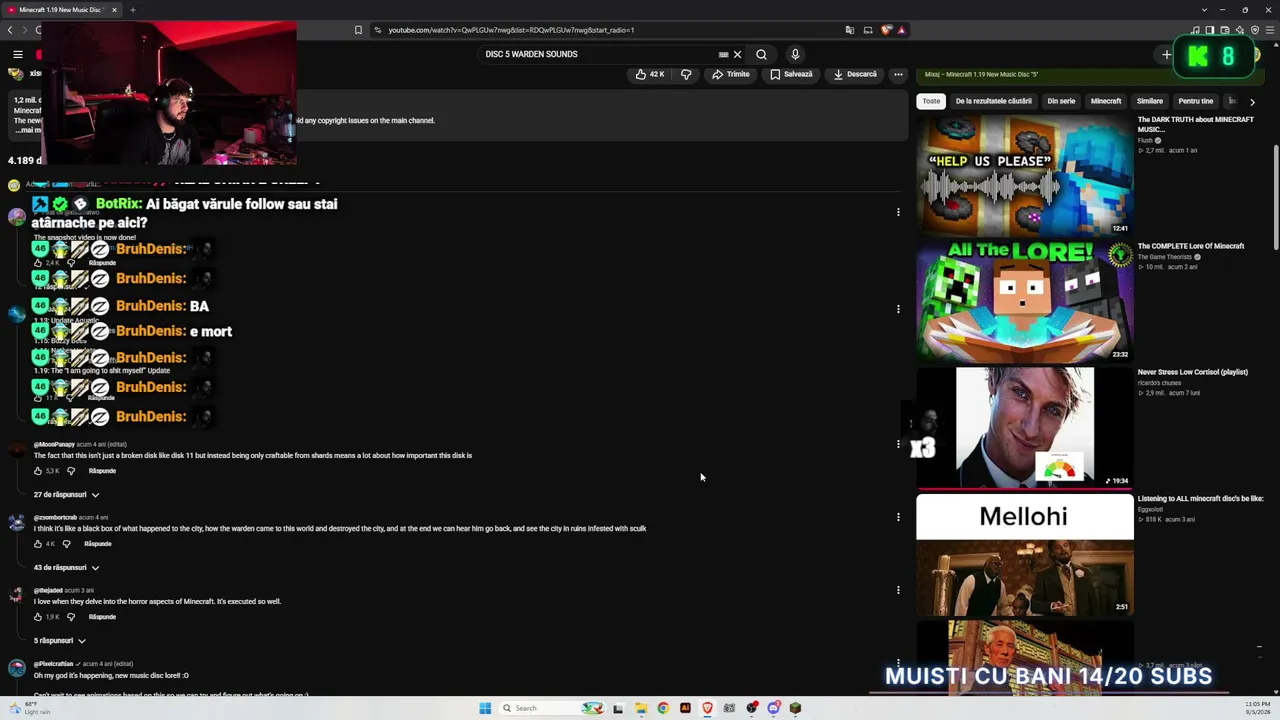Viewport: 1280px width, 720px height.
Task: Go back with the browser back arrow
Action: point(11,30)
